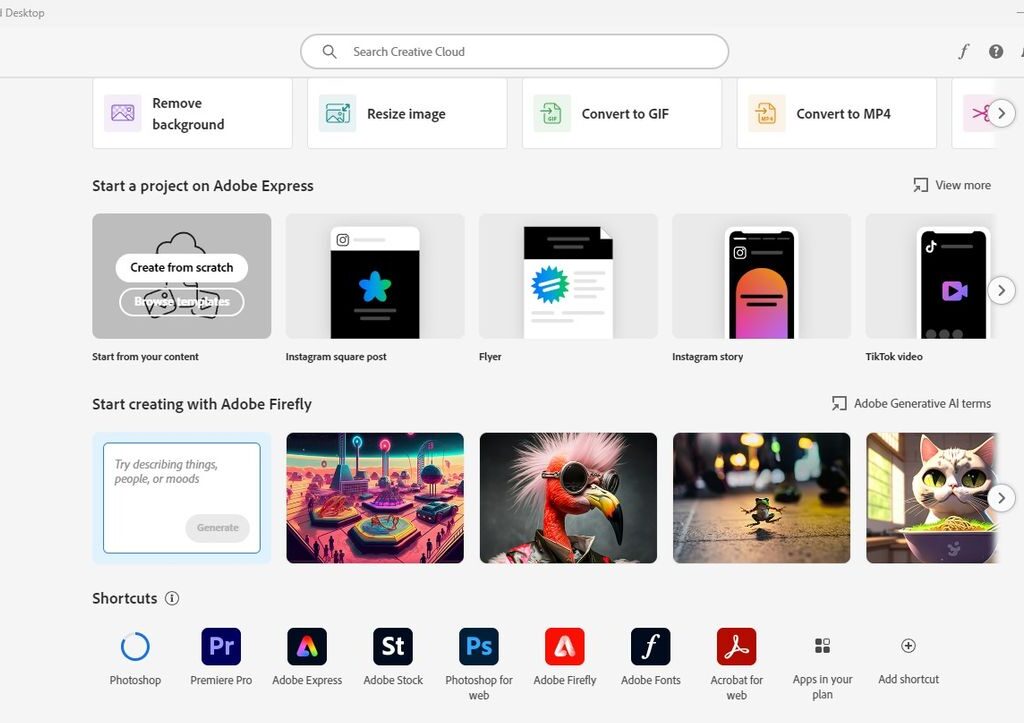The width and height of the screenshot is (1024, 723).
Task: Click the Firefly prompt text box
Action: pos(182,498)
